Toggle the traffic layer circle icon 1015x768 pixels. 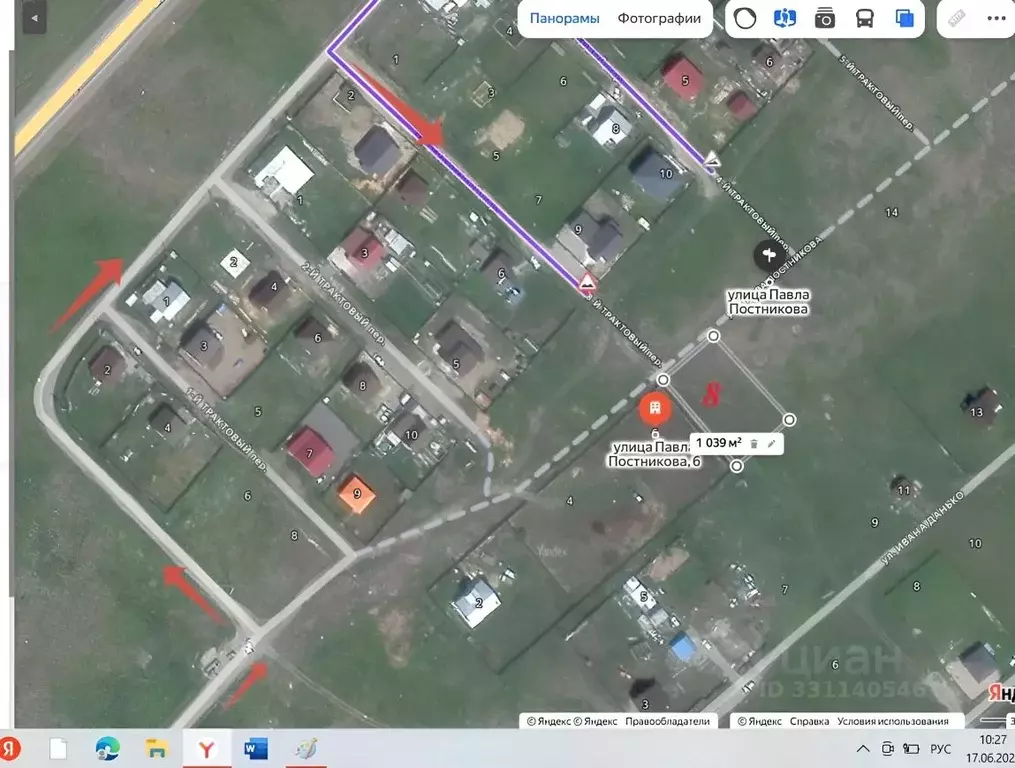click(745, 19)
